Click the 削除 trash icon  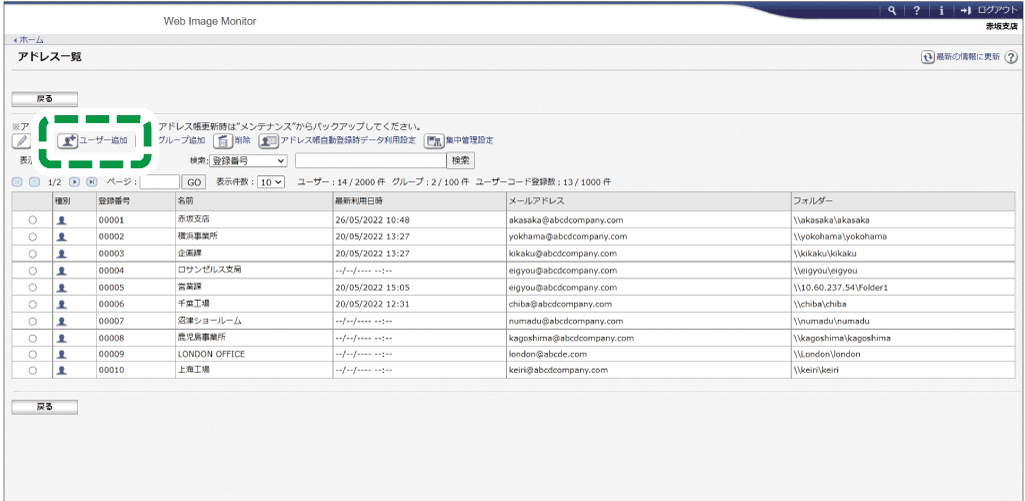click(223, 141)
